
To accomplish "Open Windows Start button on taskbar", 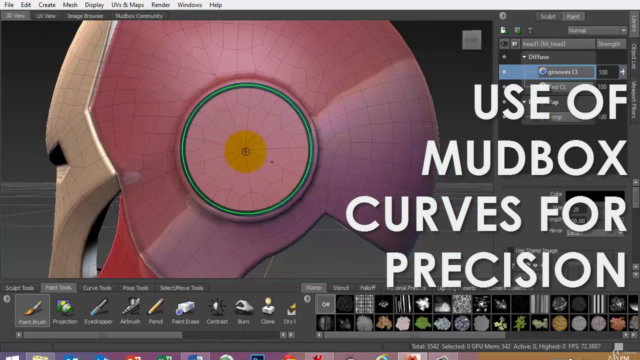I will (x=12, y=357).
